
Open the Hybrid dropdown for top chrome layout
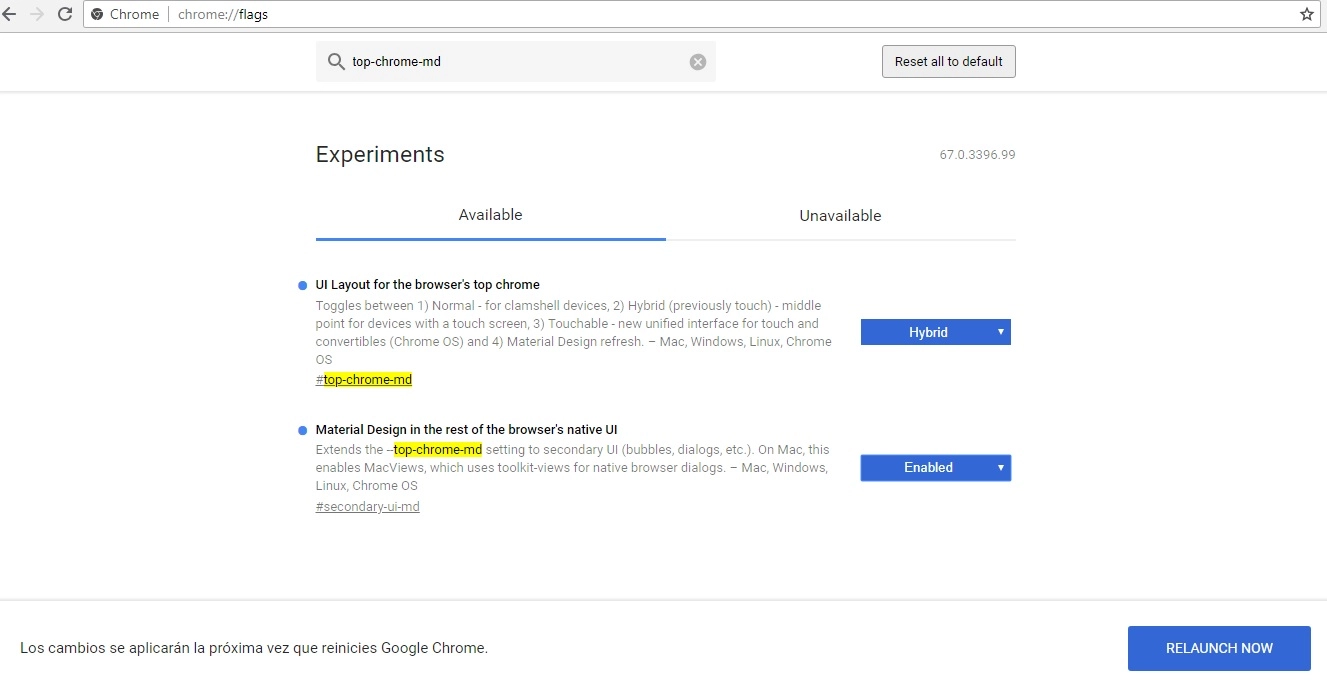click(935, 332)
